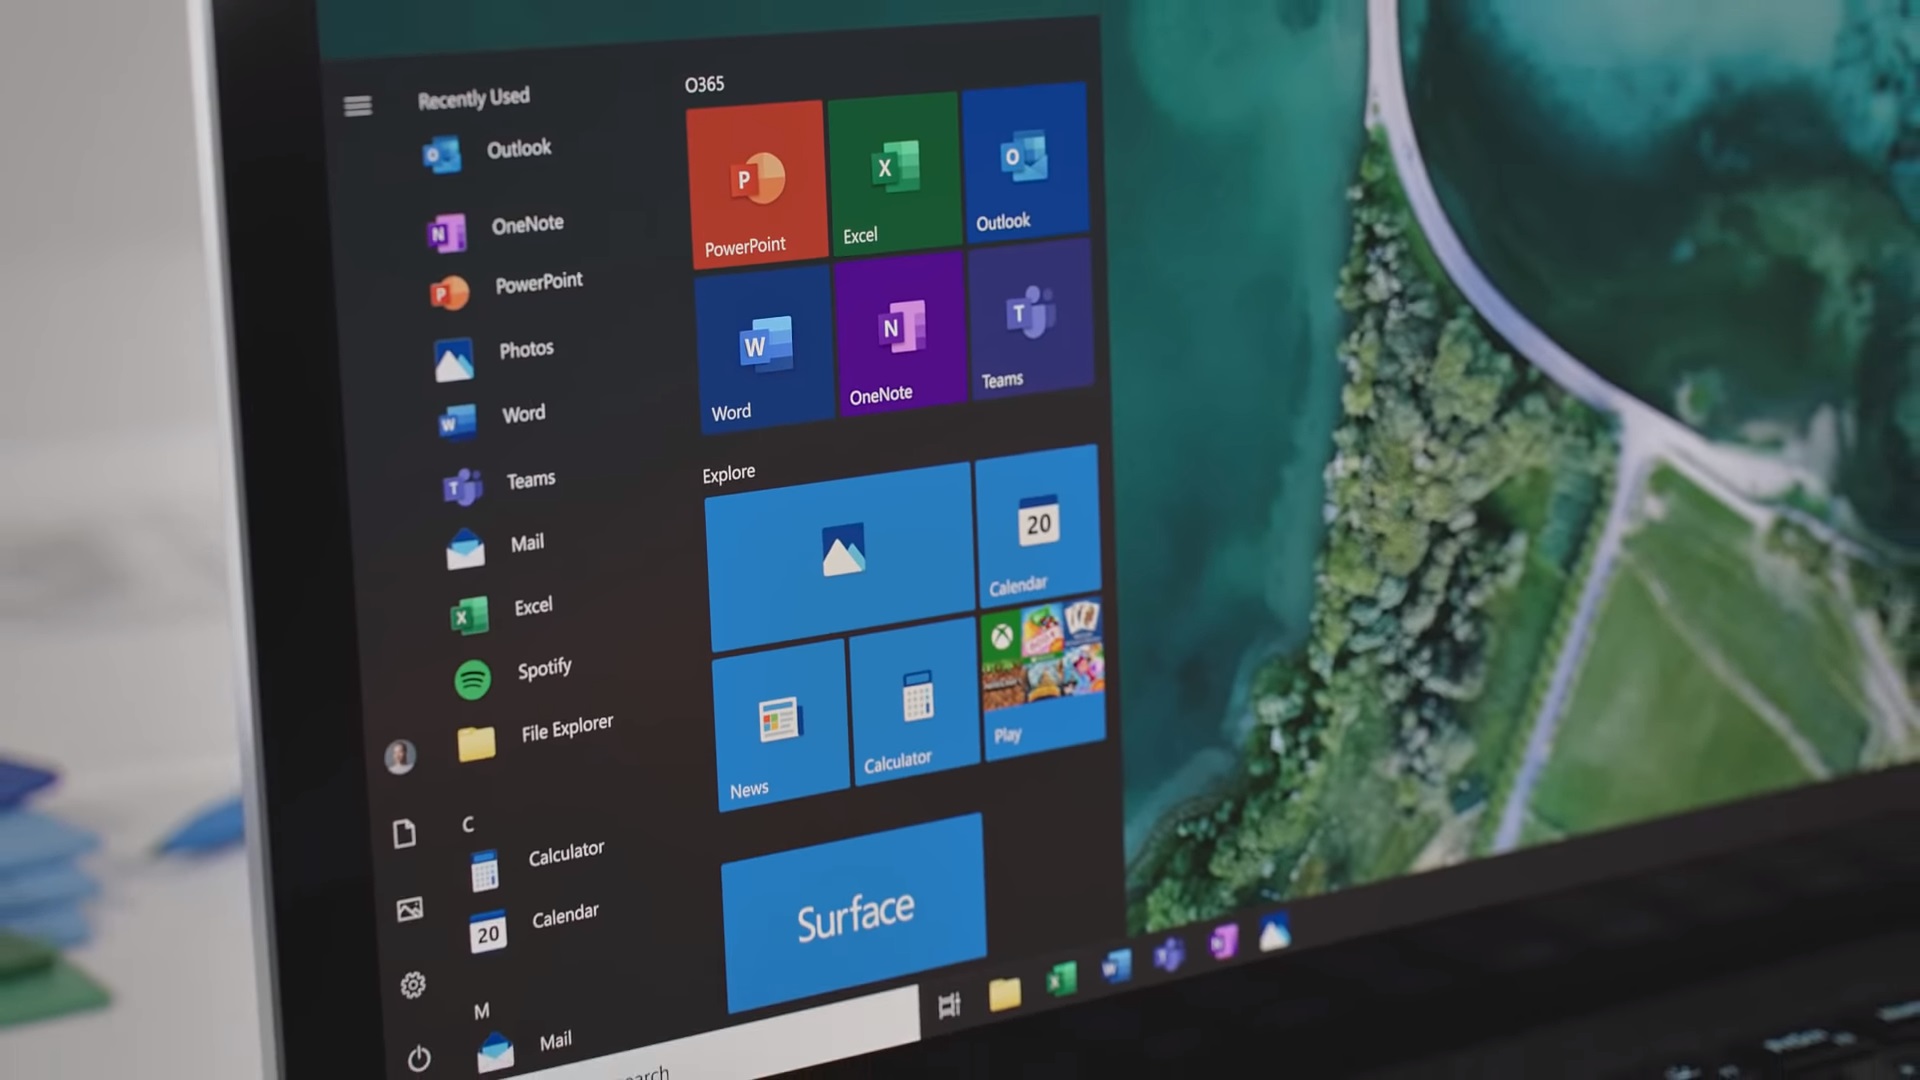Toggle user profile icon in Start menu
The height and width of the screenshot is (1080, 1920).
[x=400, y=757]
